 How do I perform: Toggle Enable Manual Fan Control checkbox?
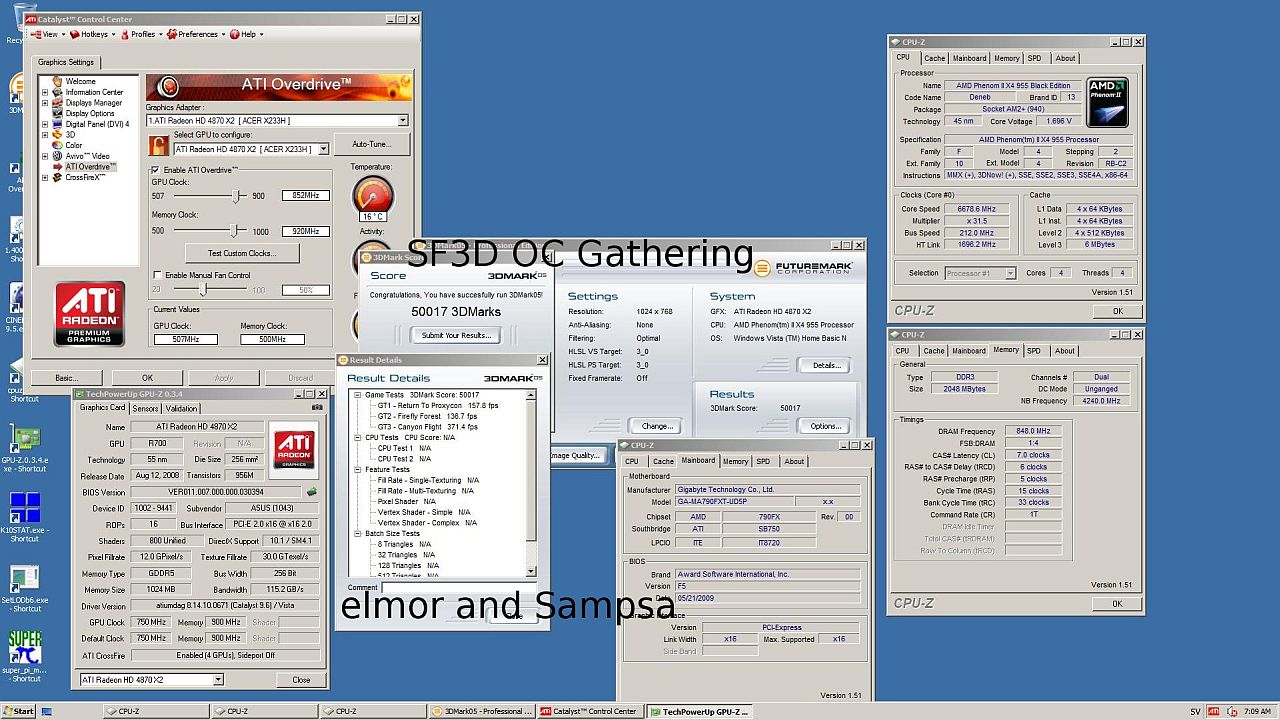pos(156,275)
